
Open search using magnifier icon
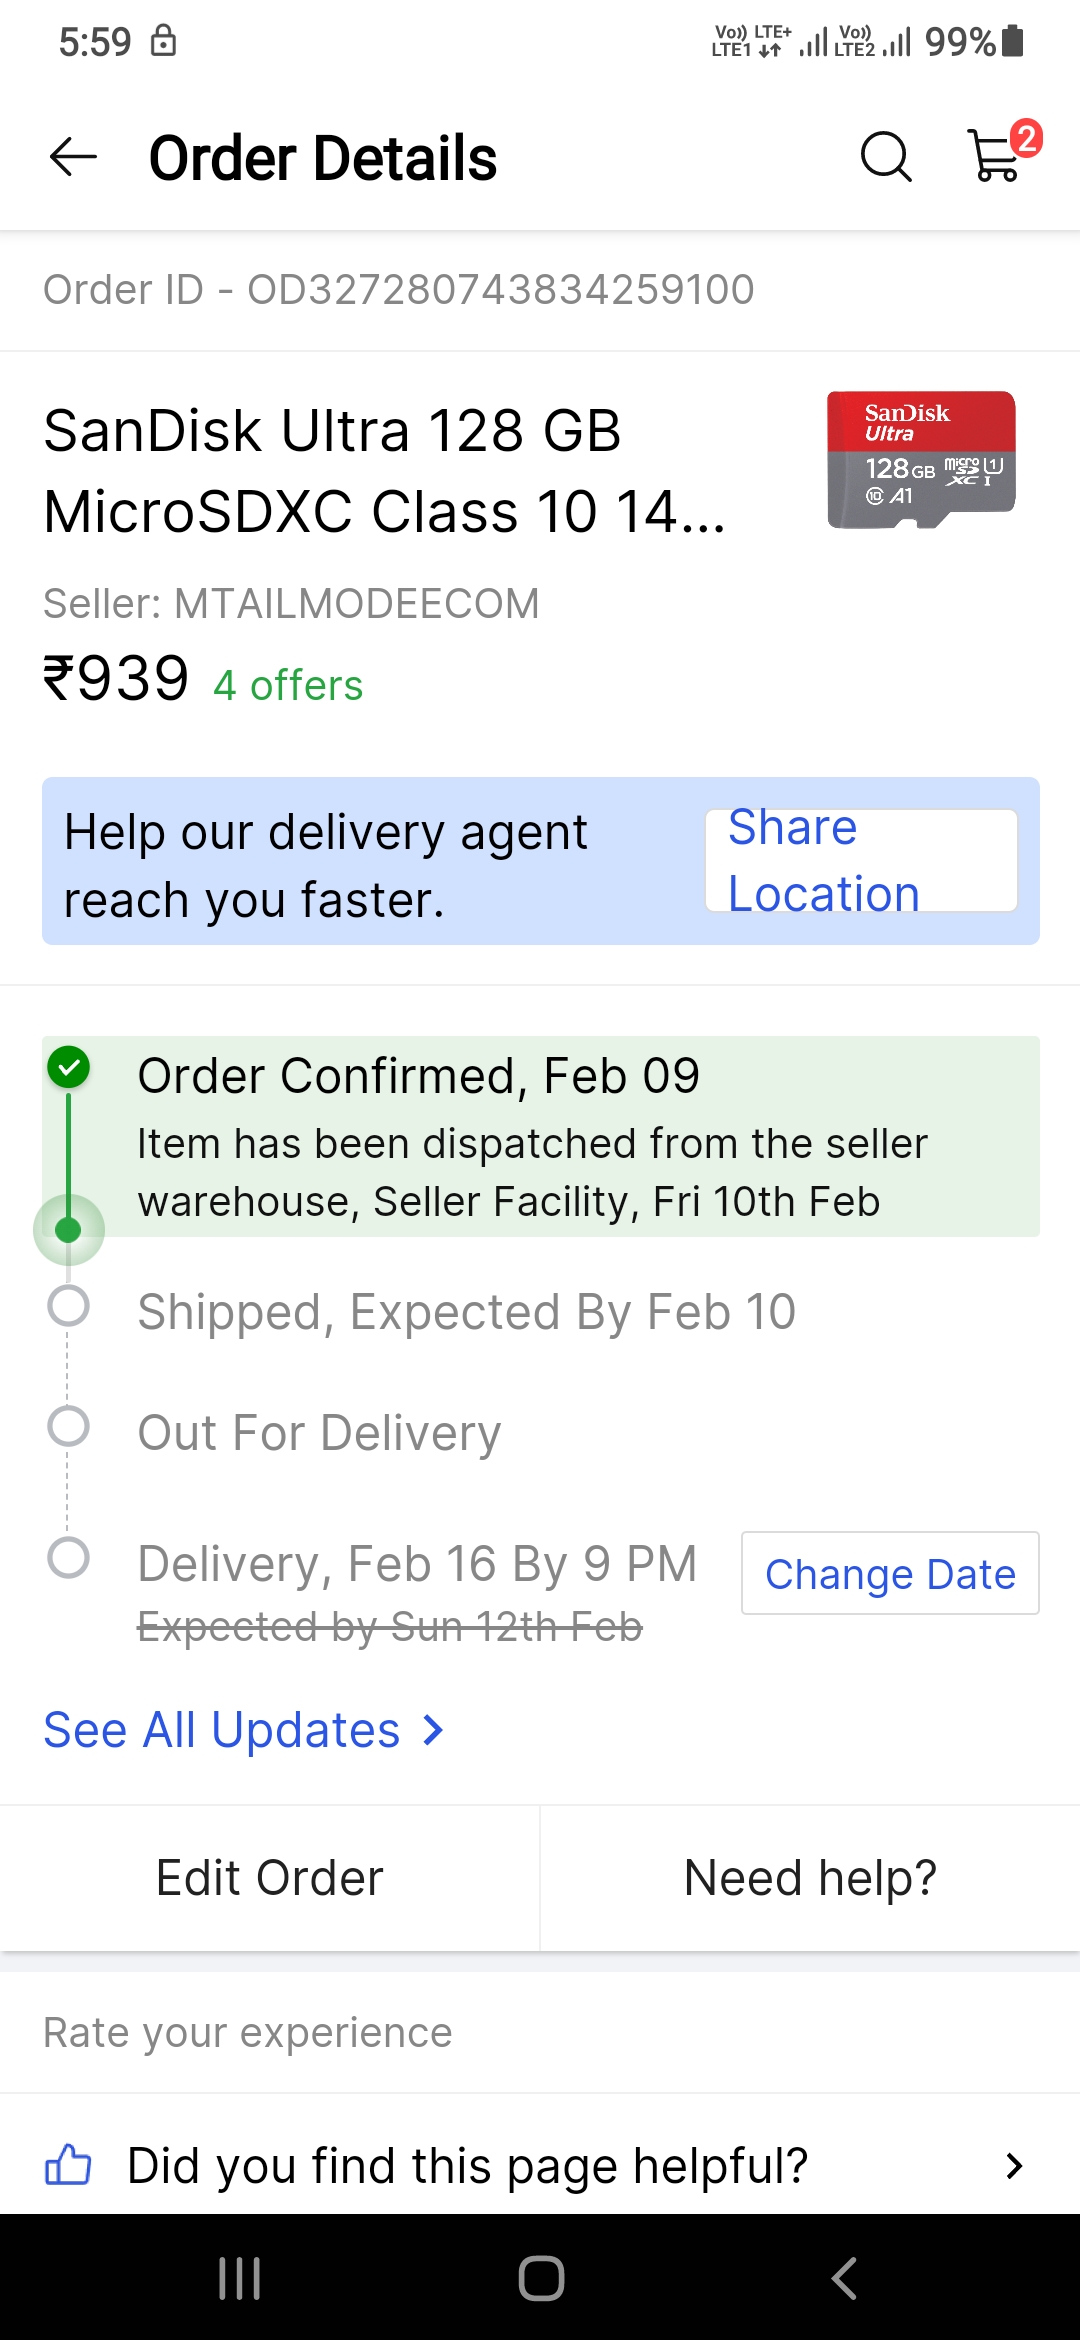pos(886,157)
